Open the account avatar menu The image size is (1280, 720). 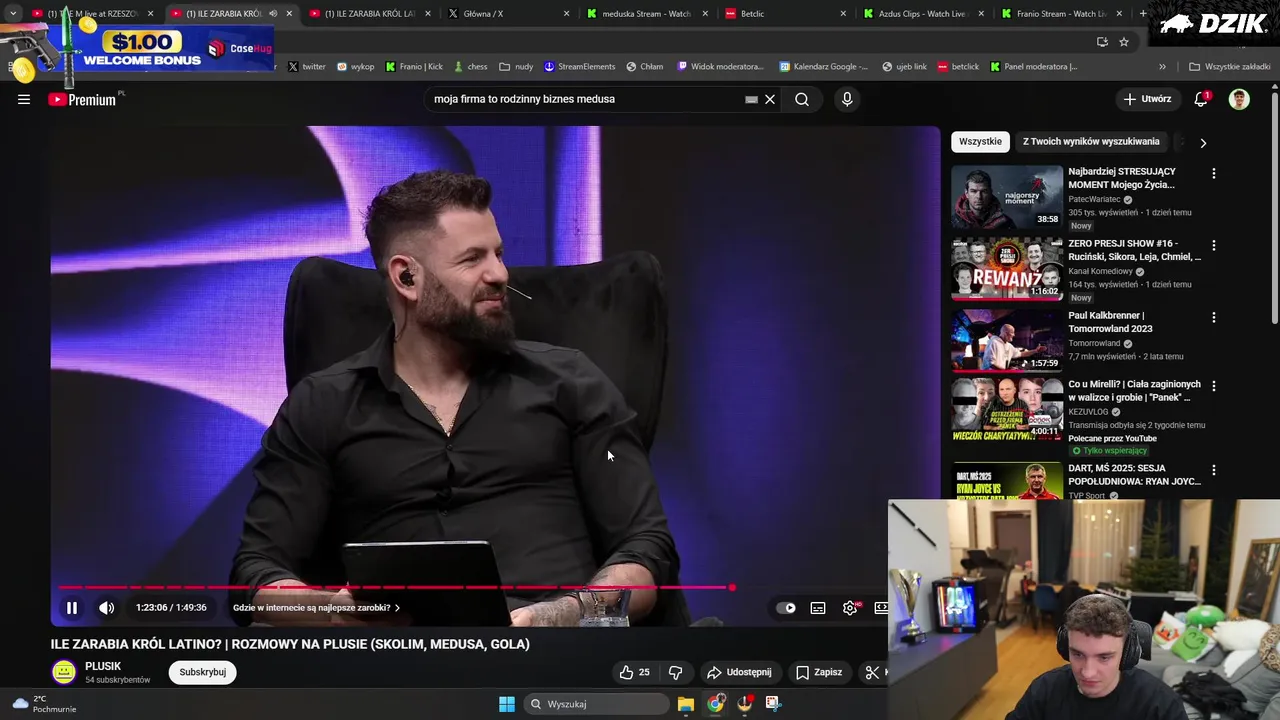[x=1239, y=99]
